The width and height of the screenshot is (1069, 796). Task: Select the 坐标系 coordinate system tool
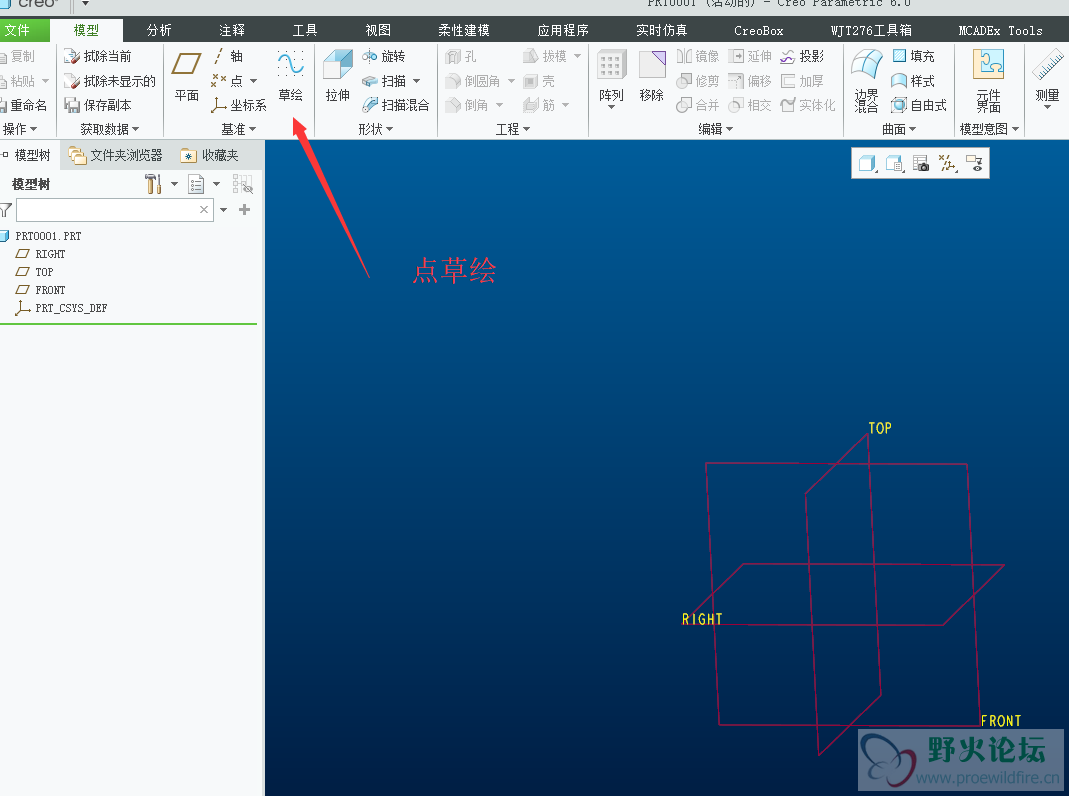pyautogui.click(x=239, y=105)
